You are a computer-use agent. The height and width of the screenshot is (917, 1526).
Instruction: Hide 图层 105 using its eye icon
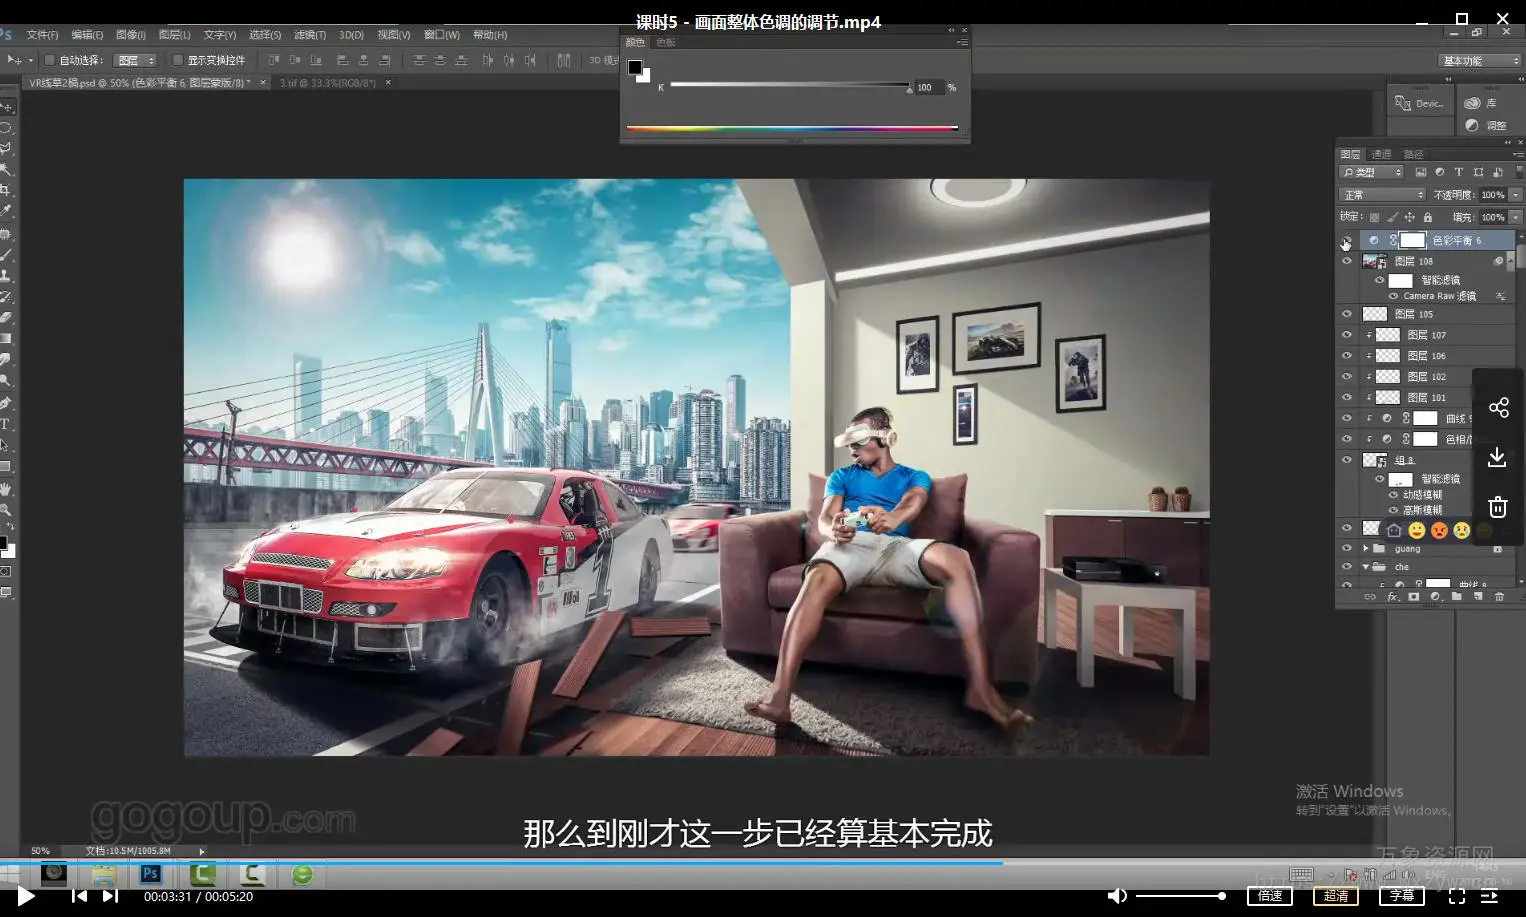tap(1346, 314)
